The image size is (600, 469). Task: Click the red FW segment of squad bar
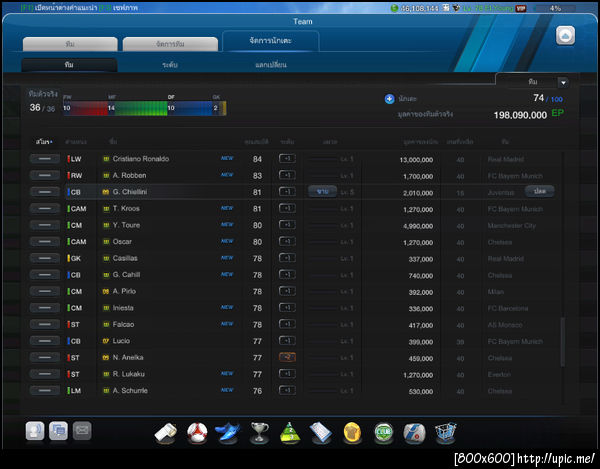(86, 108)
